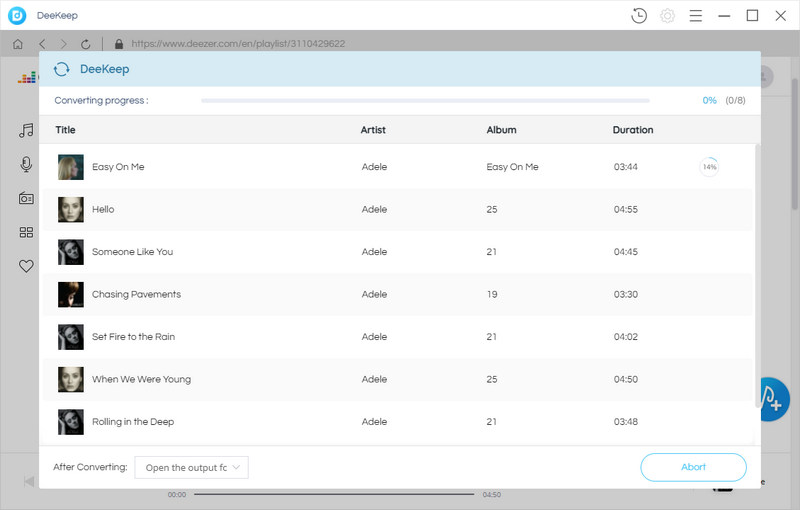Viewport: 800px width, 510px height.
Task: Select the When We Were Young title
Action: (141, 379)
